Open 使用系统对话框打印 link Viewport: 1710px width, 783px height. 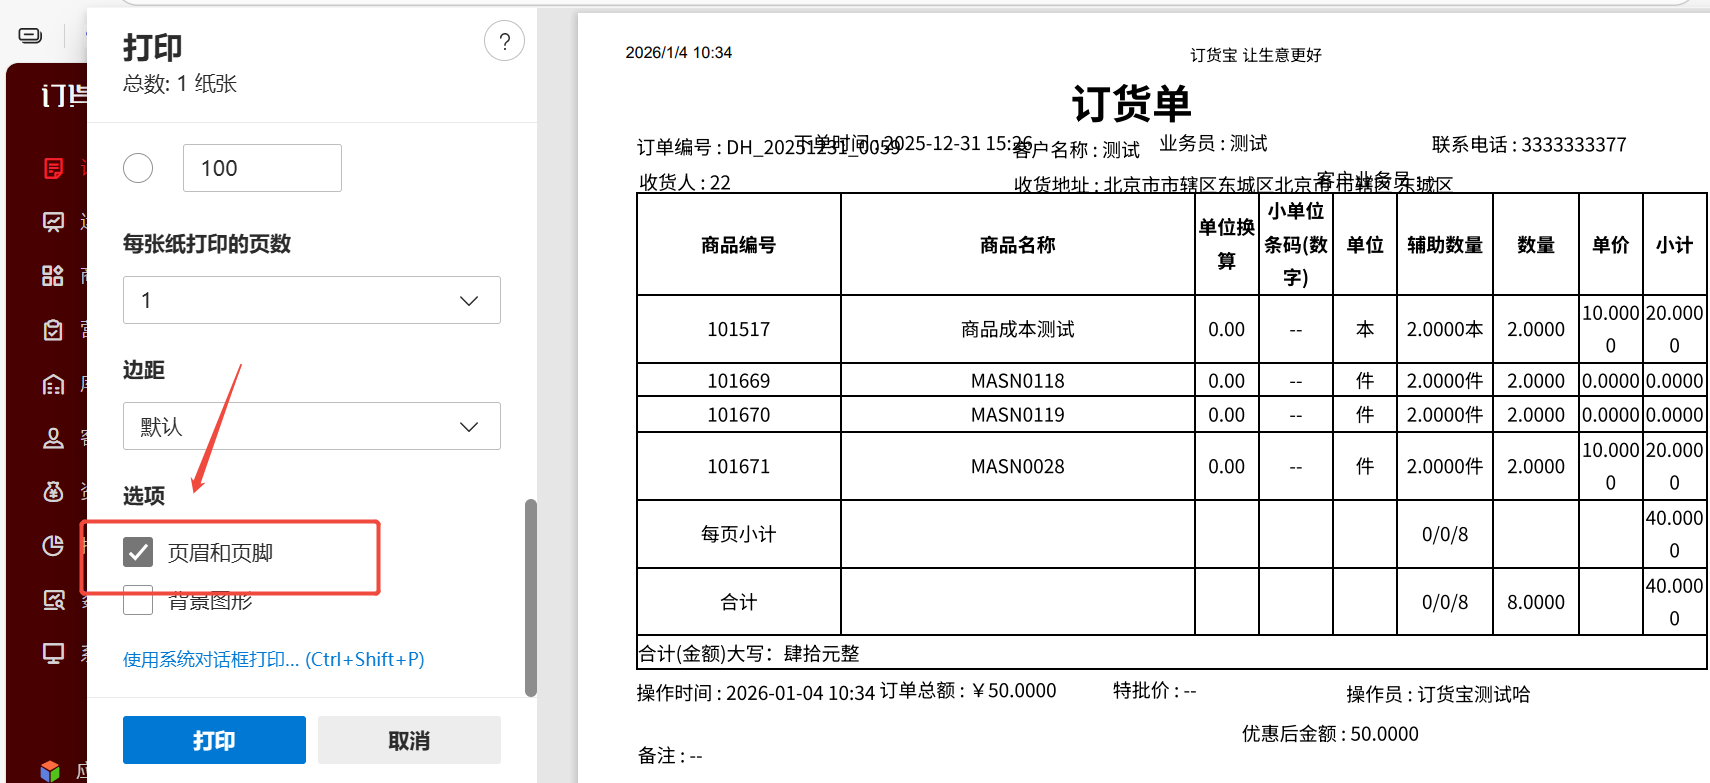tap(274, 659)
